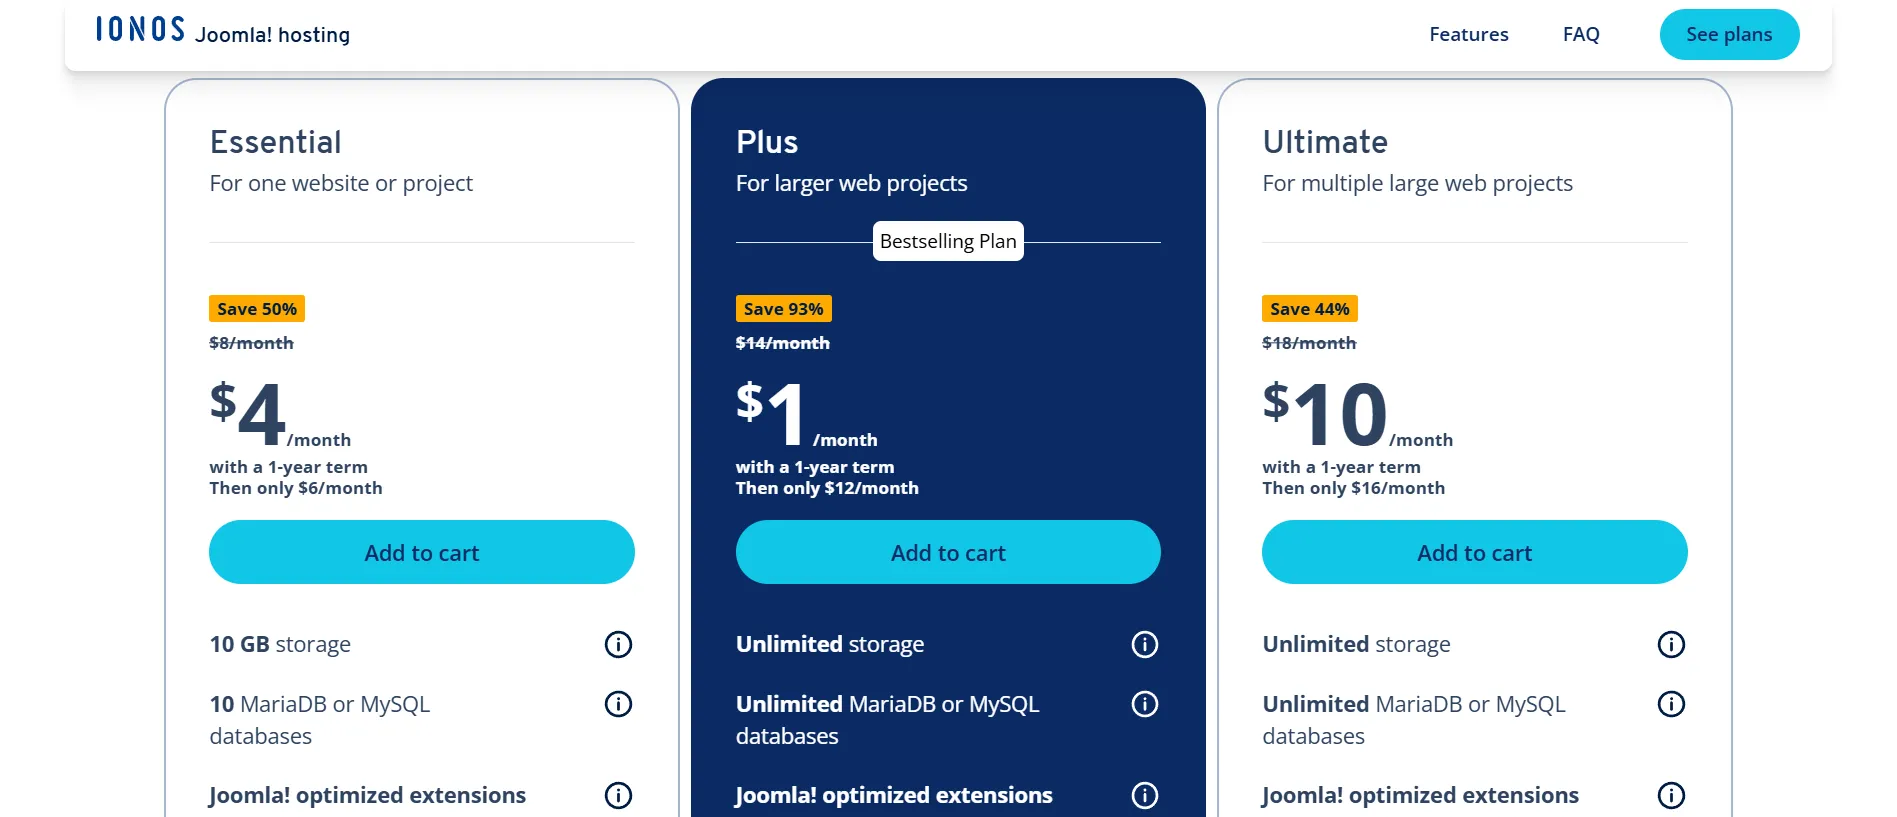This screenshot has height=817, width=1897.
Task: View info about Essential's Joomla! optimized extensions
Action: (x=618, y=796)
